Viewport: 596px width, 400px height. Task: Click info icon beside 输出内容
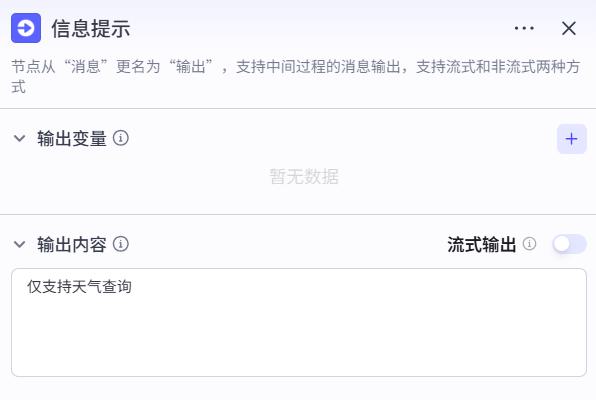[x=121, y=244]
